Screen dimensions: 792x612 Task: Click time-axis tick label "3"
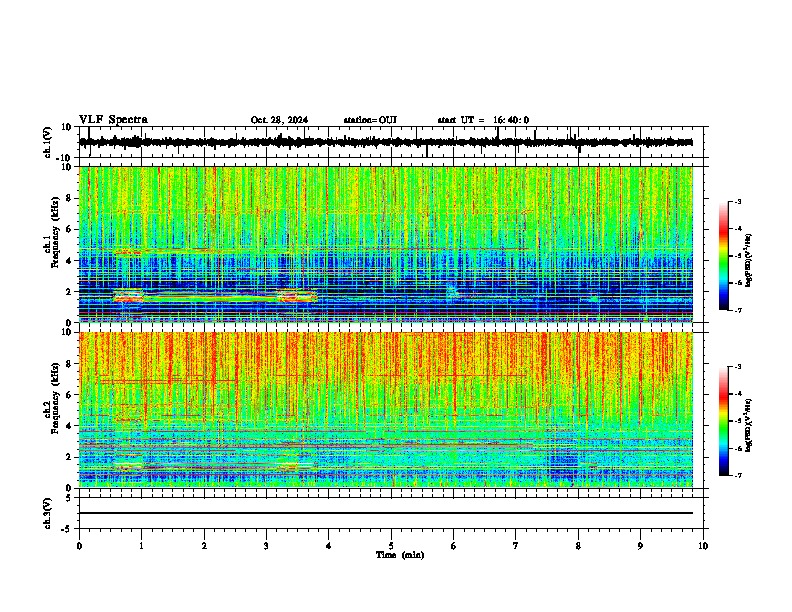coord(266,546)
